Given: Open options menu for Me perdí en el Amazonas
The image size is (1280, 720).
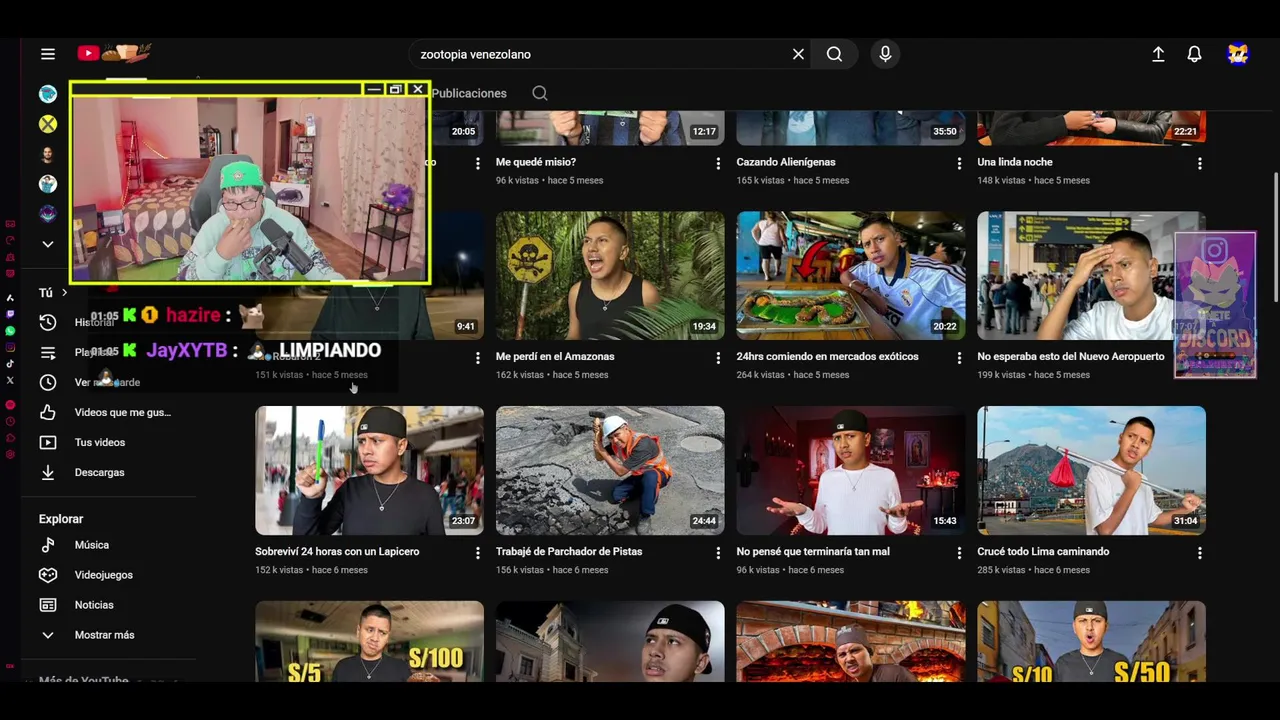Looking at the screenshot, I should point(717,358).
